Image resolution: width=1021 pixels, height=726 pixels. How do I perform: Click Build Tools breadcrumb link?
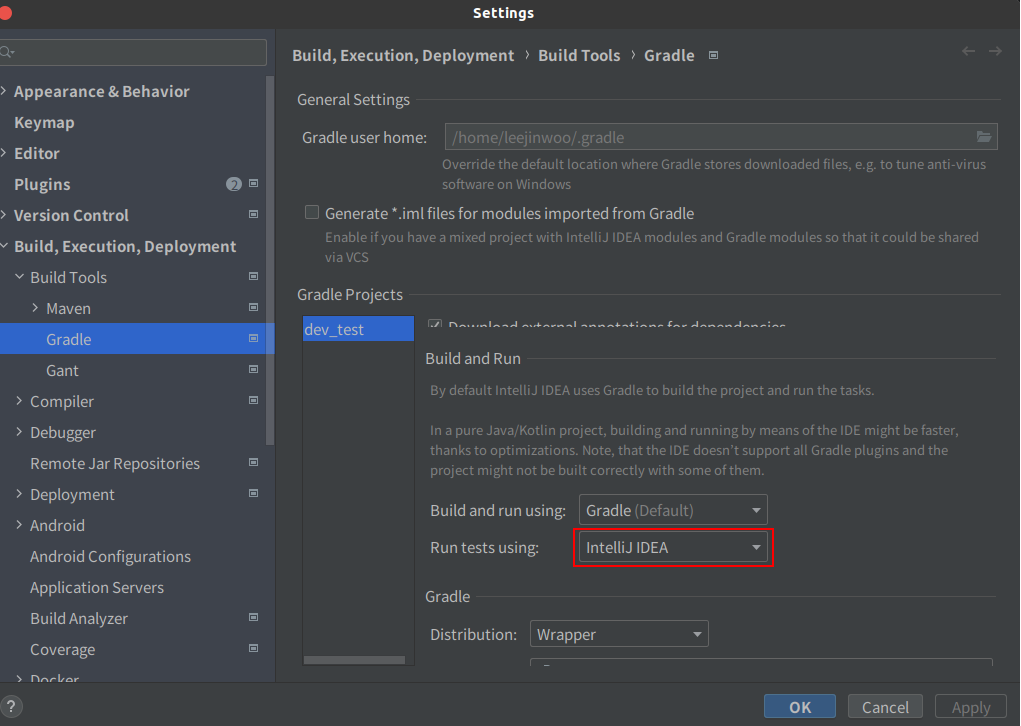point(579,55)
